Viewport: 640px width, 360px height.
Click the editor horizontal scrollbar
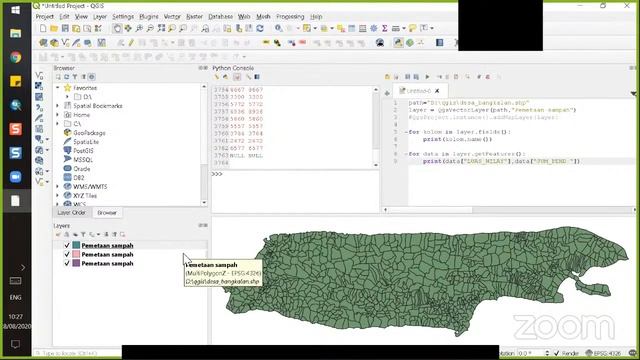coord(510,210)
